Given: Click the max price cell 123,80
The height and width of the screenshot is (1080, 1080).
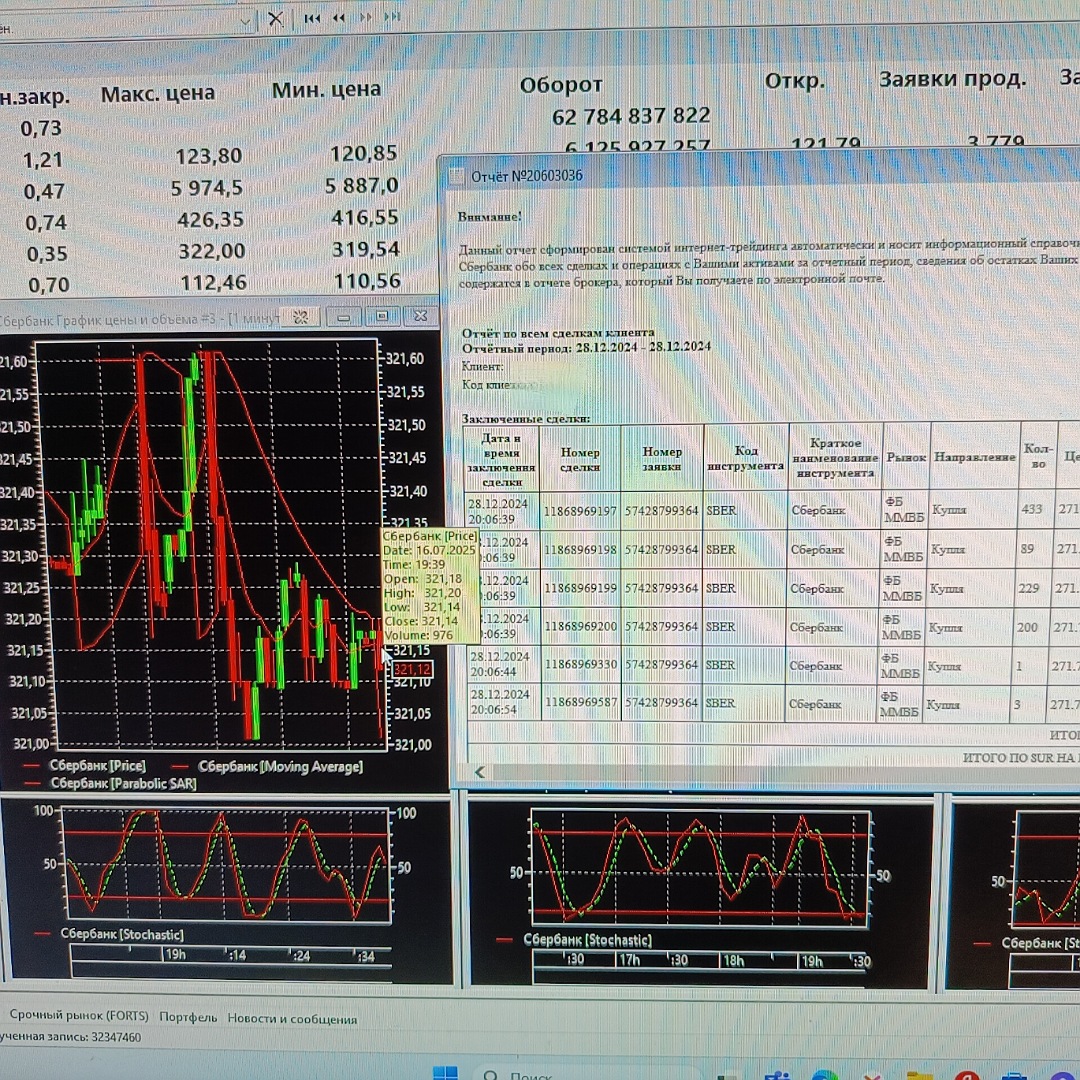Looking at the screenshot, I should [x=209, y=156].
